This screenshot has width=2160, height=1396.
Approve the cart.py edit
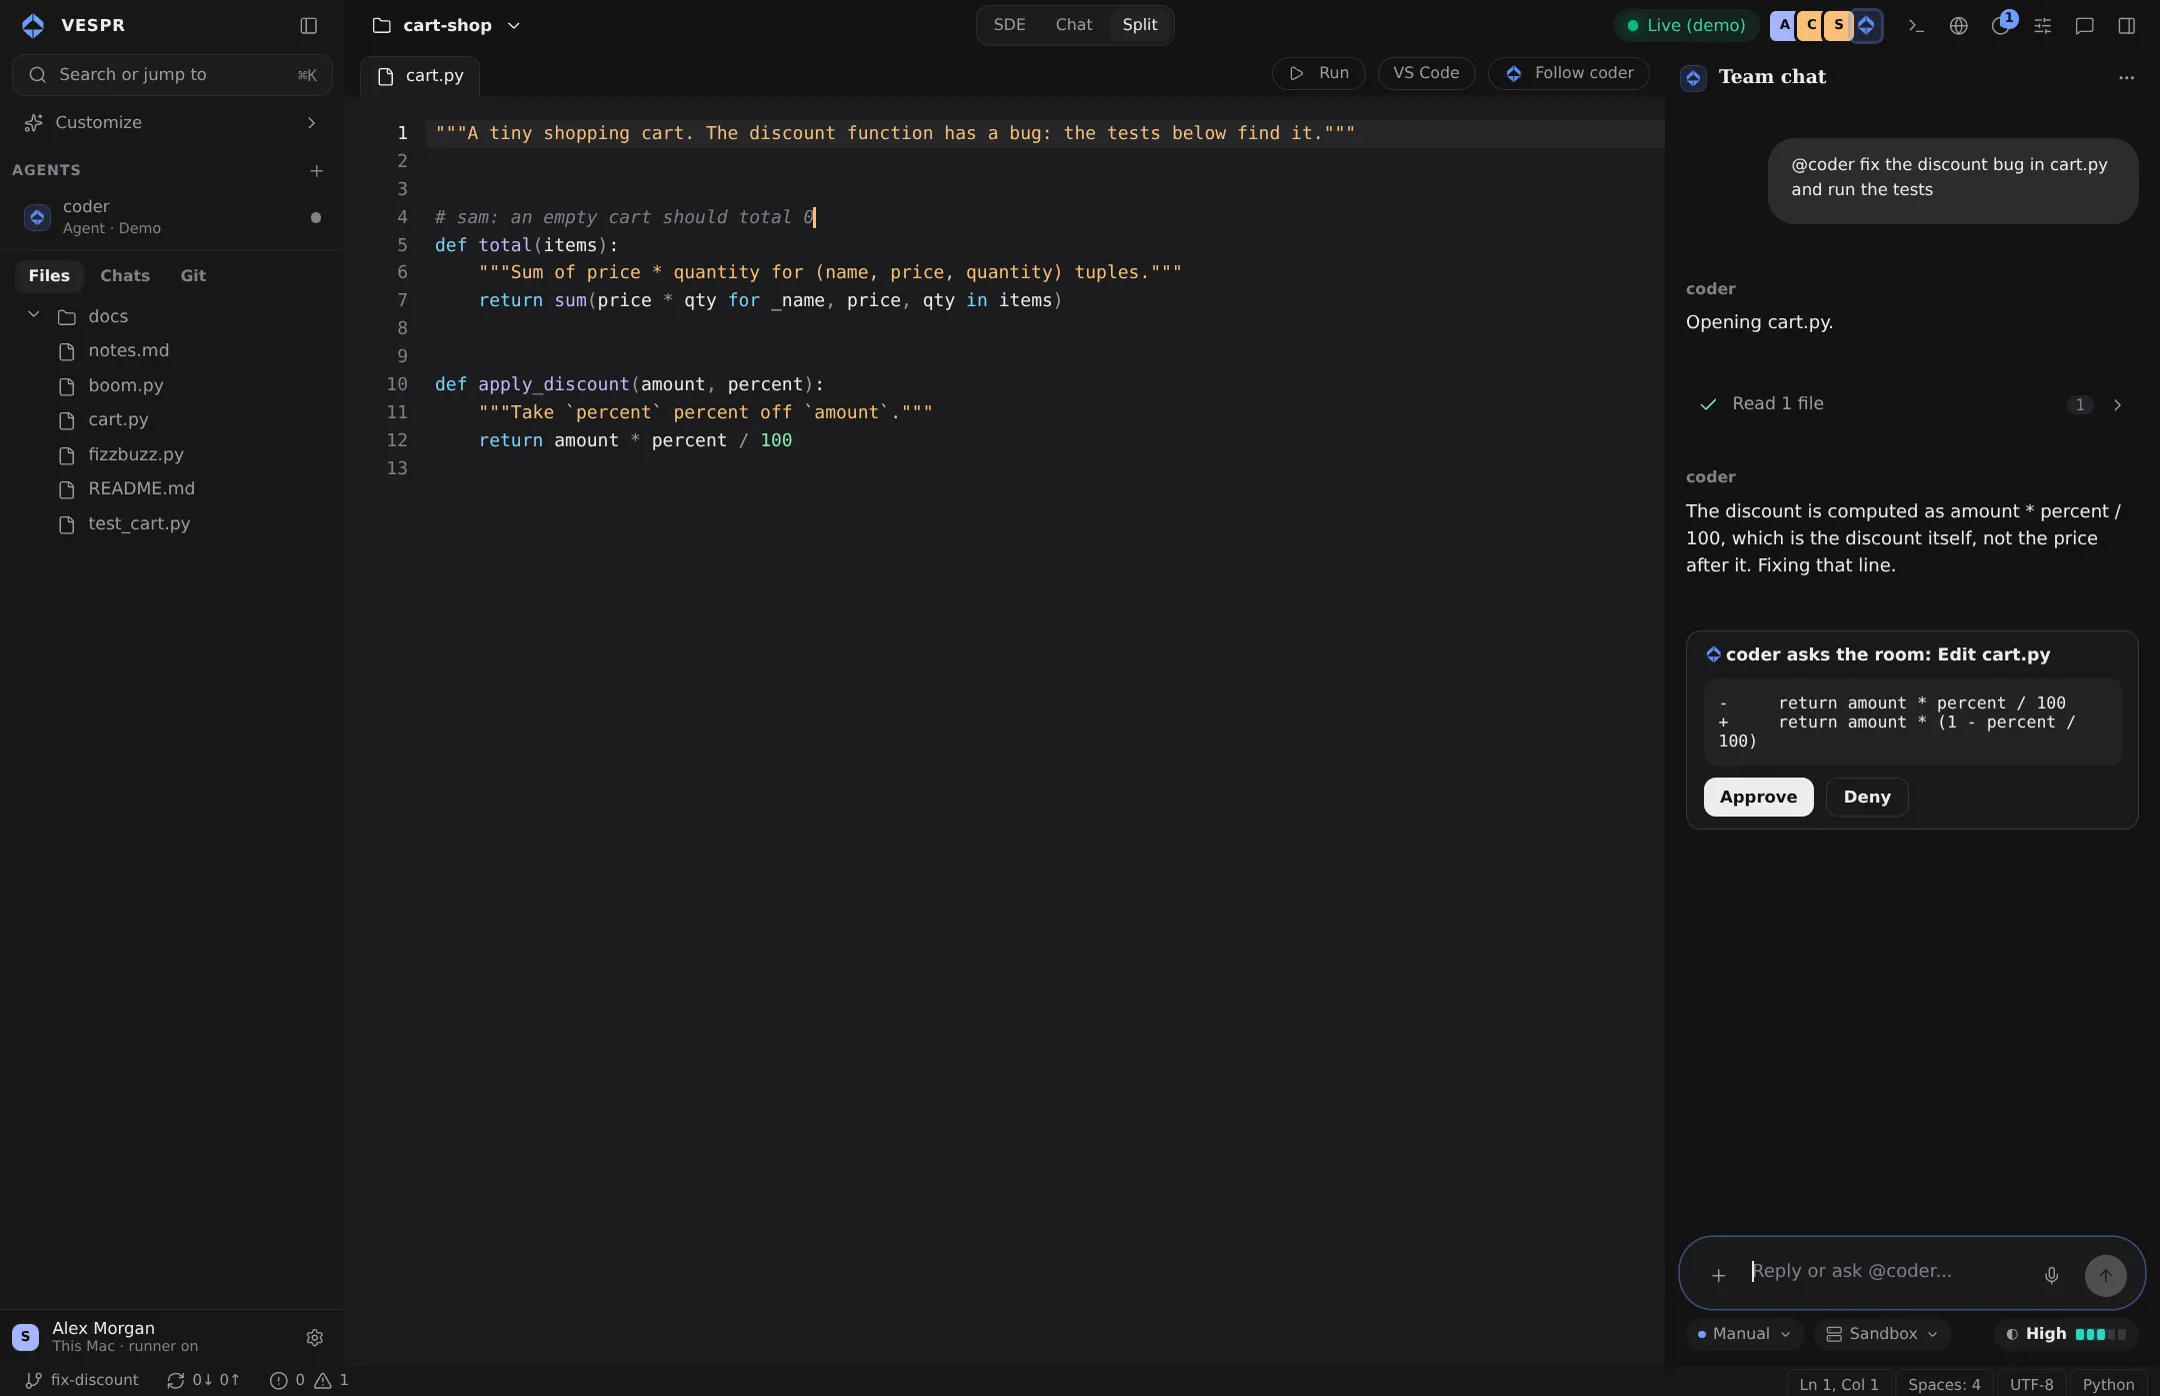[x=1758, y=797]
